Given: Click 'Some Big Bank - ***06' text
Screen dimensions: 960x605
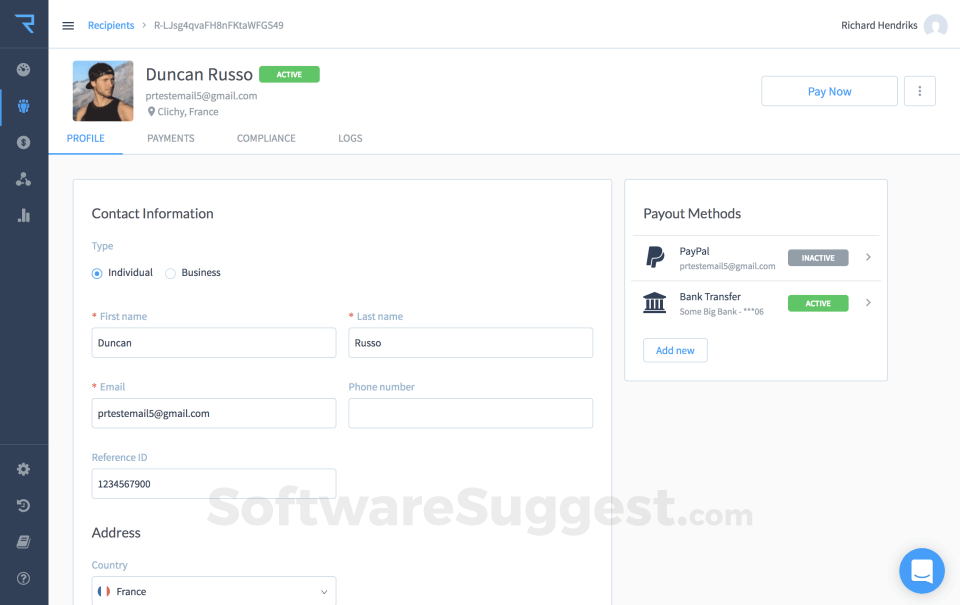Looking at the screenshot, I should pos(721,312).
